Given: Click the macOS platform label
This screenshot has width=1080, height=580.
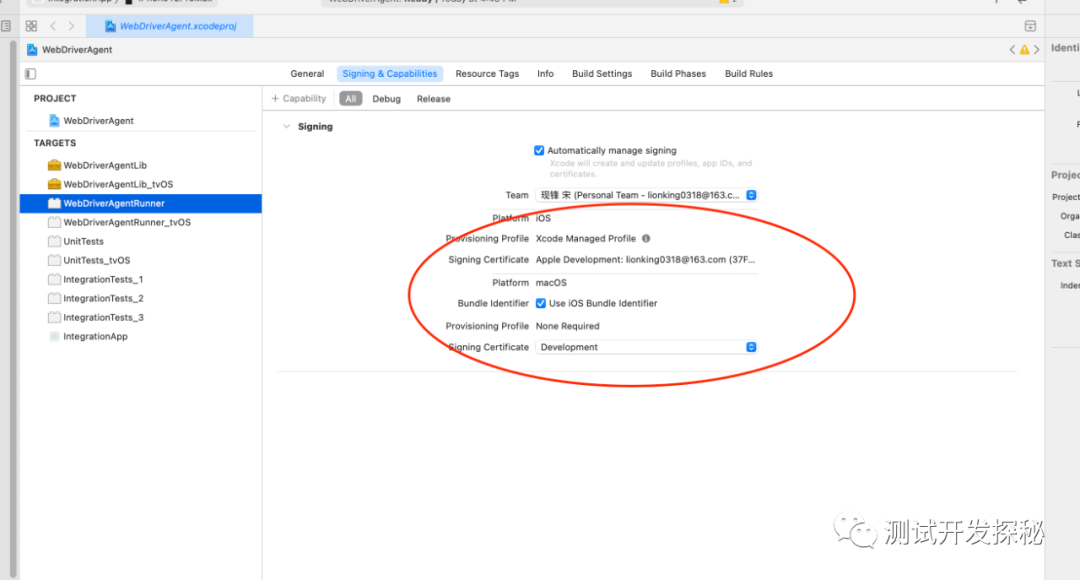Looking at the screenshot, I should click(x=551, y=282).
